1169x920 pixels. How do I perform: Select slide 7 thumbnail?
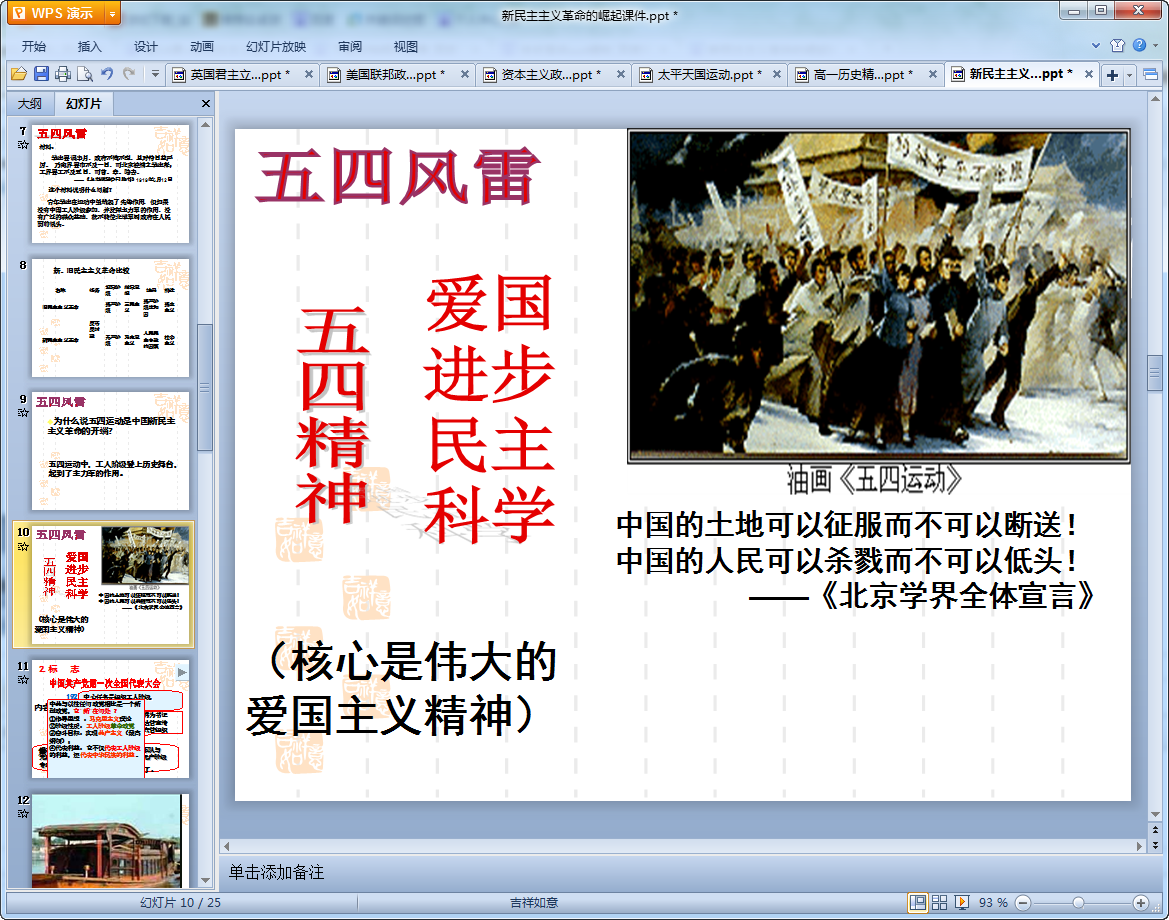click(x=110, y=183)
